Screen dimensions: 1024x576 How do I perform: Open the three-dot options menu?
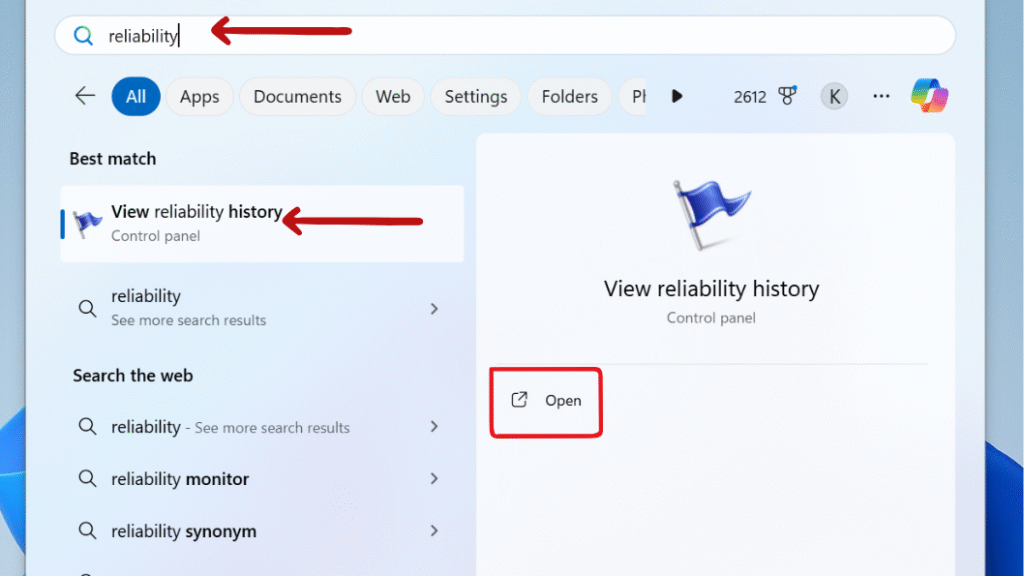point(881,97)
